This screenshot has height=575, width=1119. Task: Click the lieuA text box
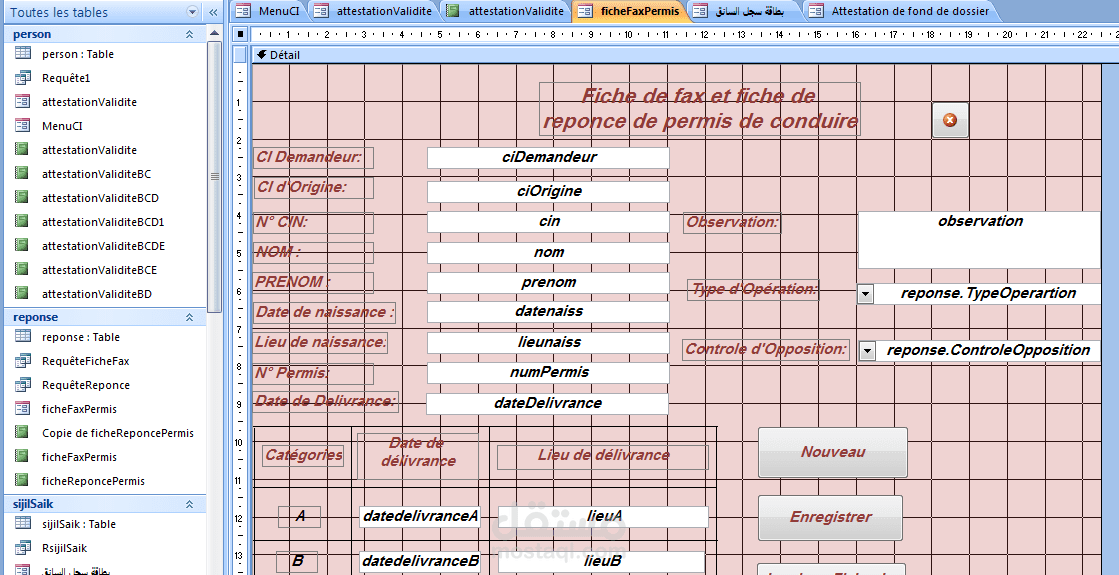pos(604,517)
